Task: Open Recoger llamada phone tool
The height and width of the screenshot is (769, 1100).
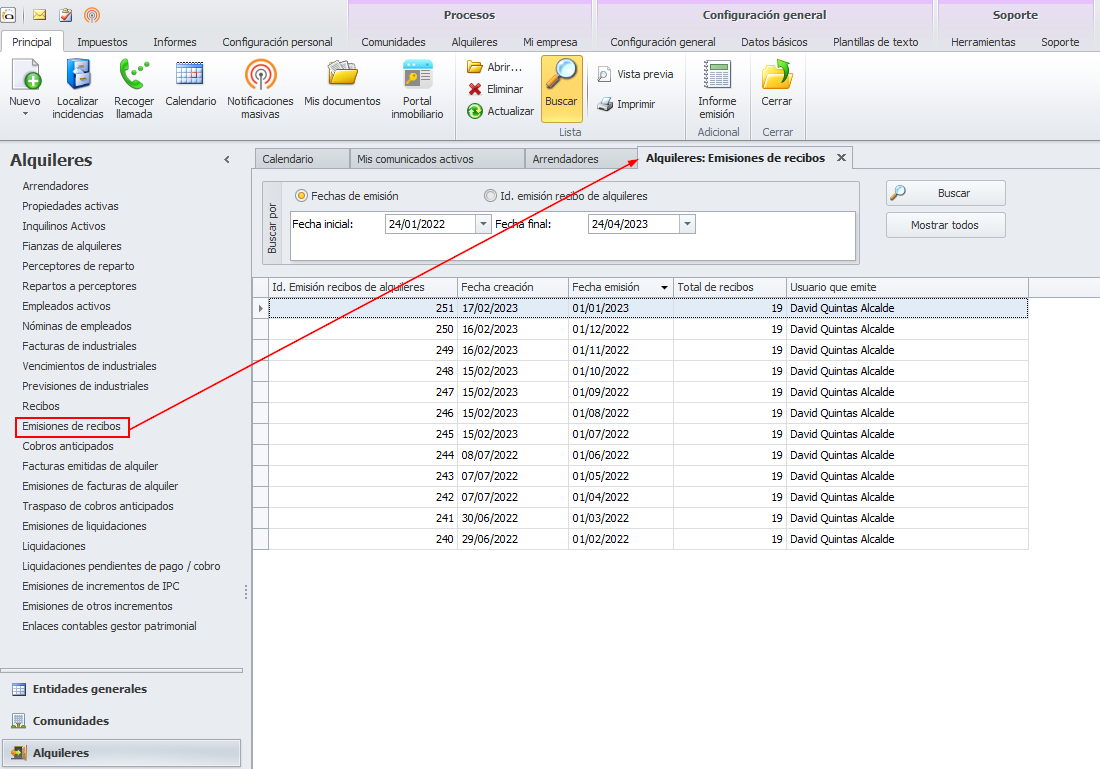Action: click(134, 76)
